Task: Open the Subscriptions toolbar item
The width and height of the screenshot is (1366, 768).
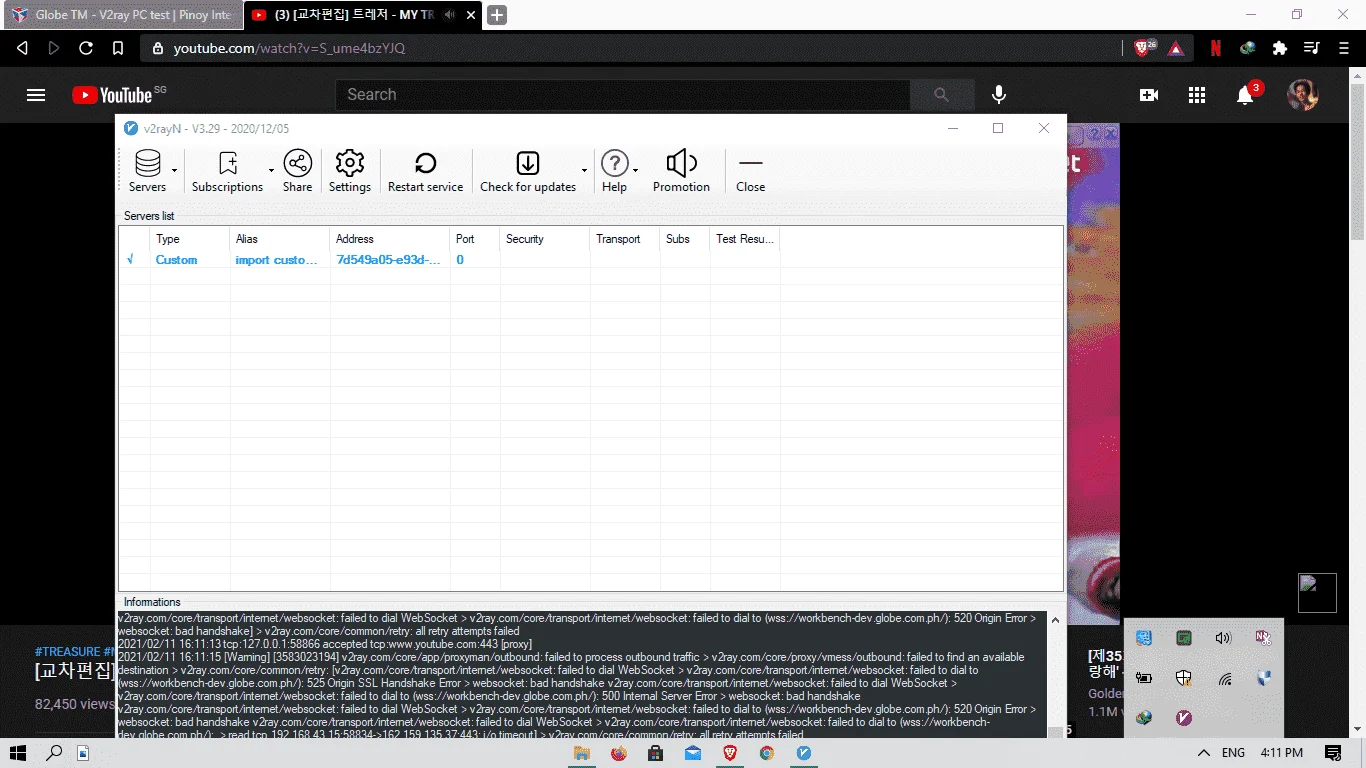Action: coord(228,171)
